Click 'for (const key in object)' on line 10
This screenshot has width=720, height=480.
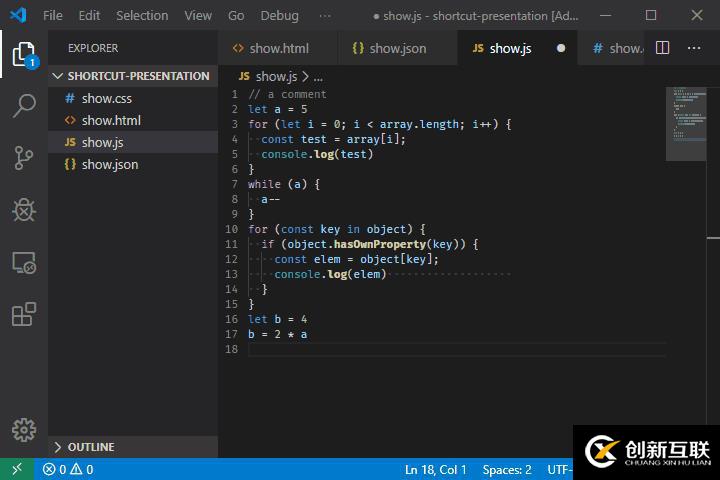click(330, 229)
